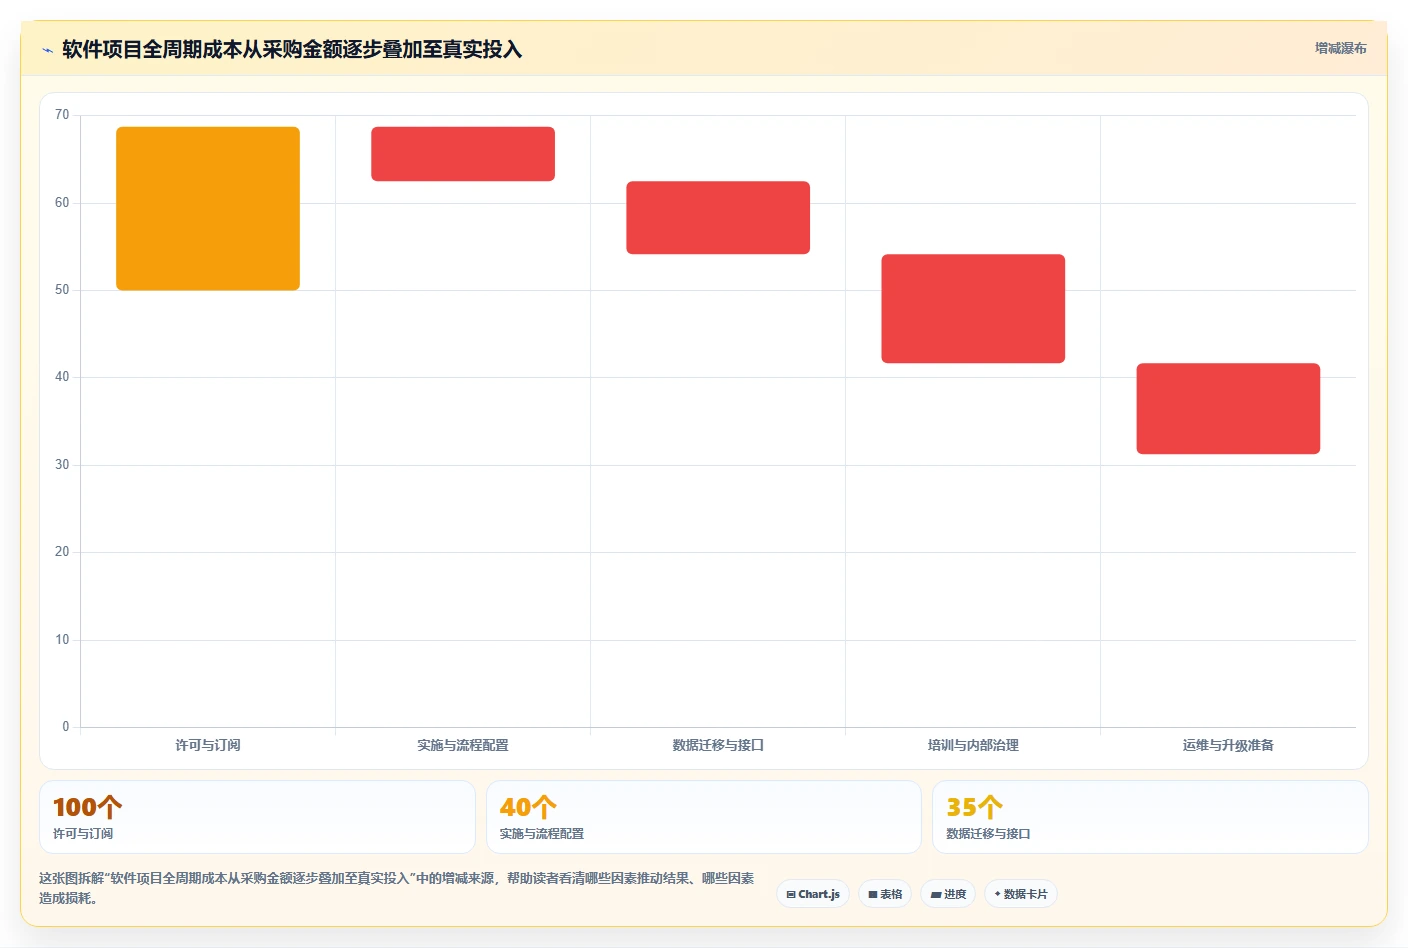Image resolution: width=1408 pixels, height=948 pixels.
Task: Click the 增减瀑布 label in header
Action: point(1340,48)
